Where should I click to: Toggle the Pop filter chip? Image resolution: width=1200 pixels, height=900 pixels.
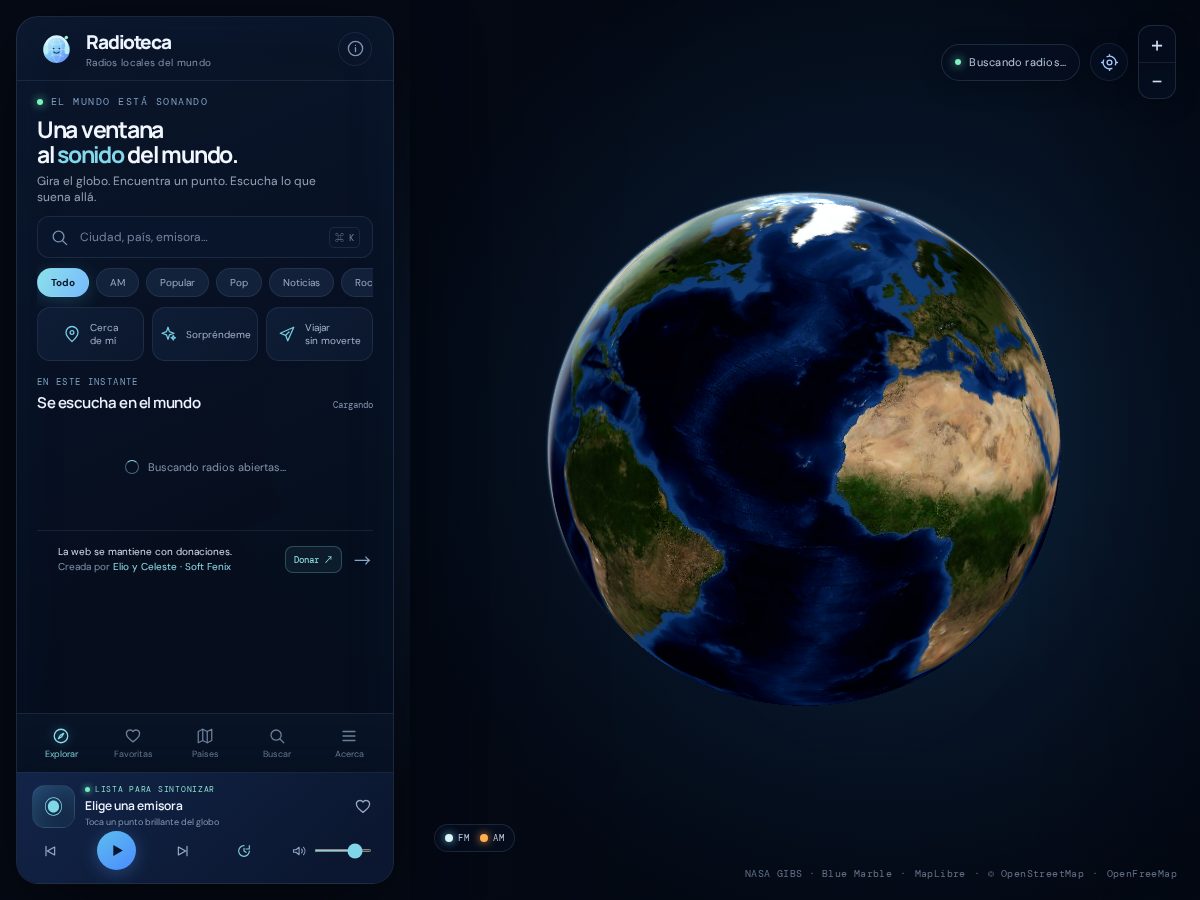point(239,283)
